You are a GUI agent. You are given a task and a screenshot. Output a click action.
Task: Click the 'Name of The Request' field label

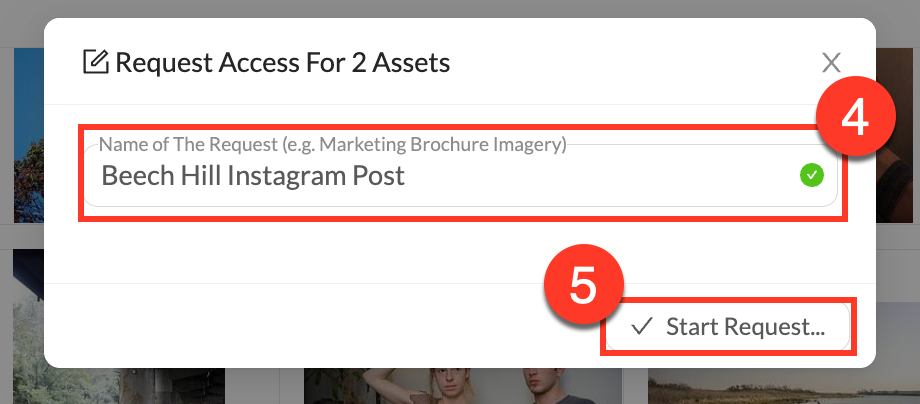(332, 145)
